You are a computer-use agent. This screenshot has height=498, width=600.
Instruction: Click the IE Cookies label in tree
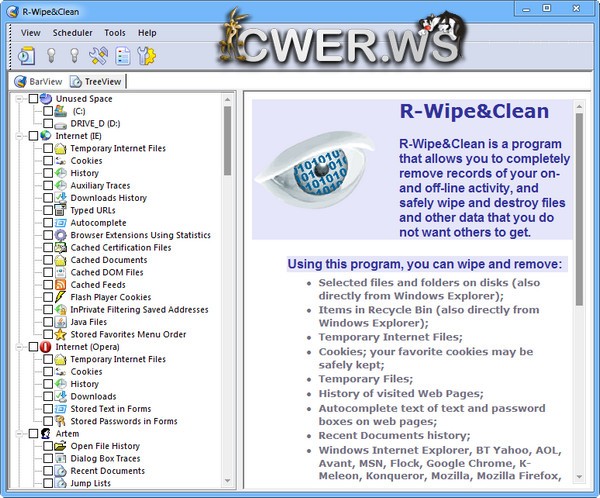point(86,161)
